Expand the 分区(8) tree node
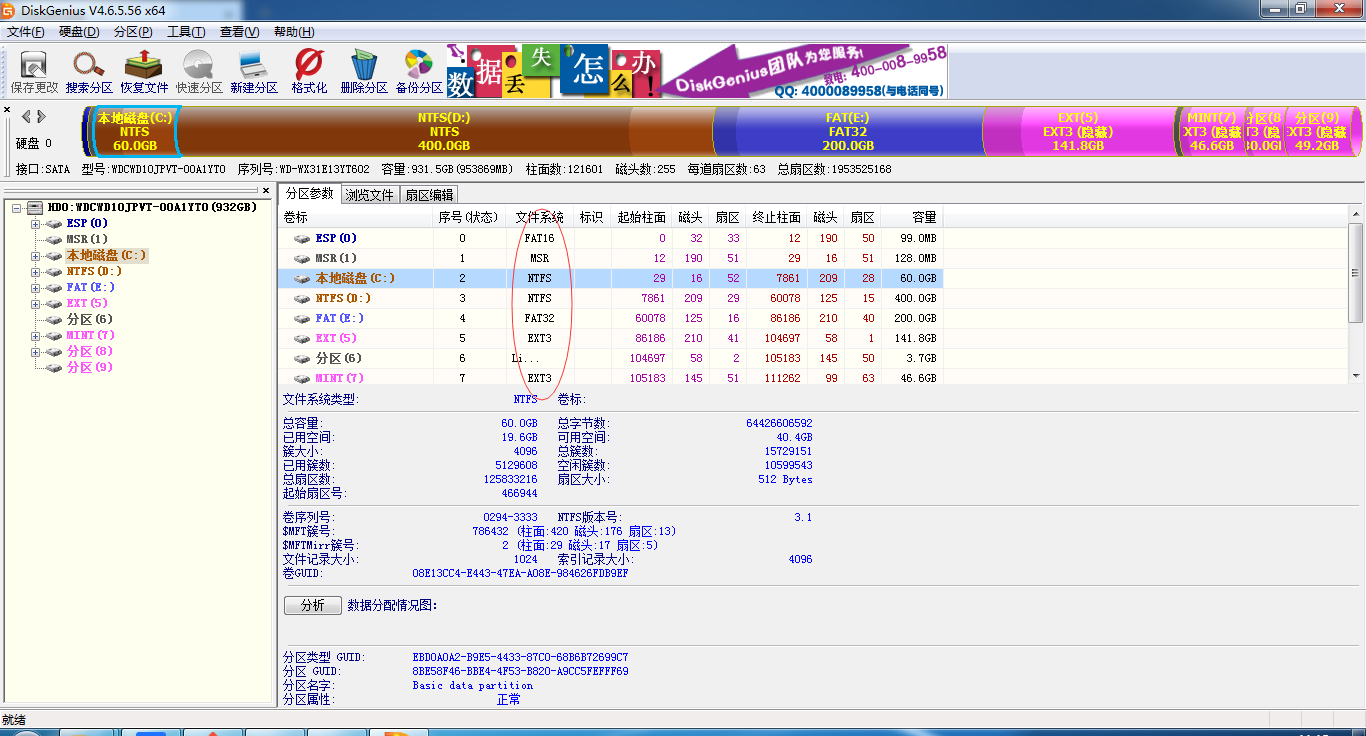 [x=36, y=352]
